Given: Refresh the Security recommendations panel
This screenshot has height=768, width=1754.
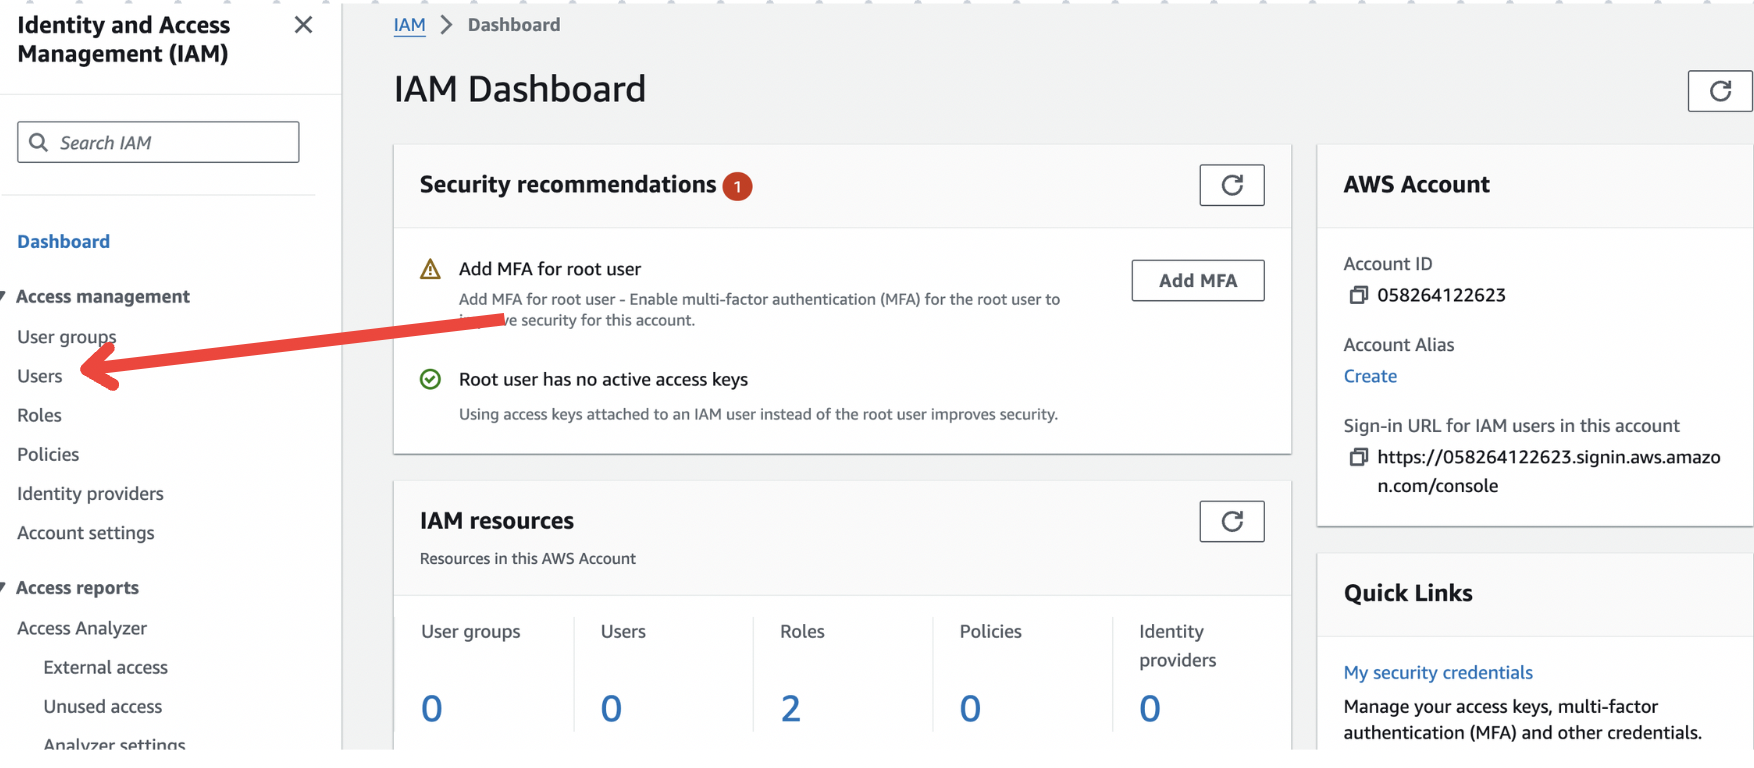Looking at the screenshot, I should pyautogui.click(x=1232, y=185).
